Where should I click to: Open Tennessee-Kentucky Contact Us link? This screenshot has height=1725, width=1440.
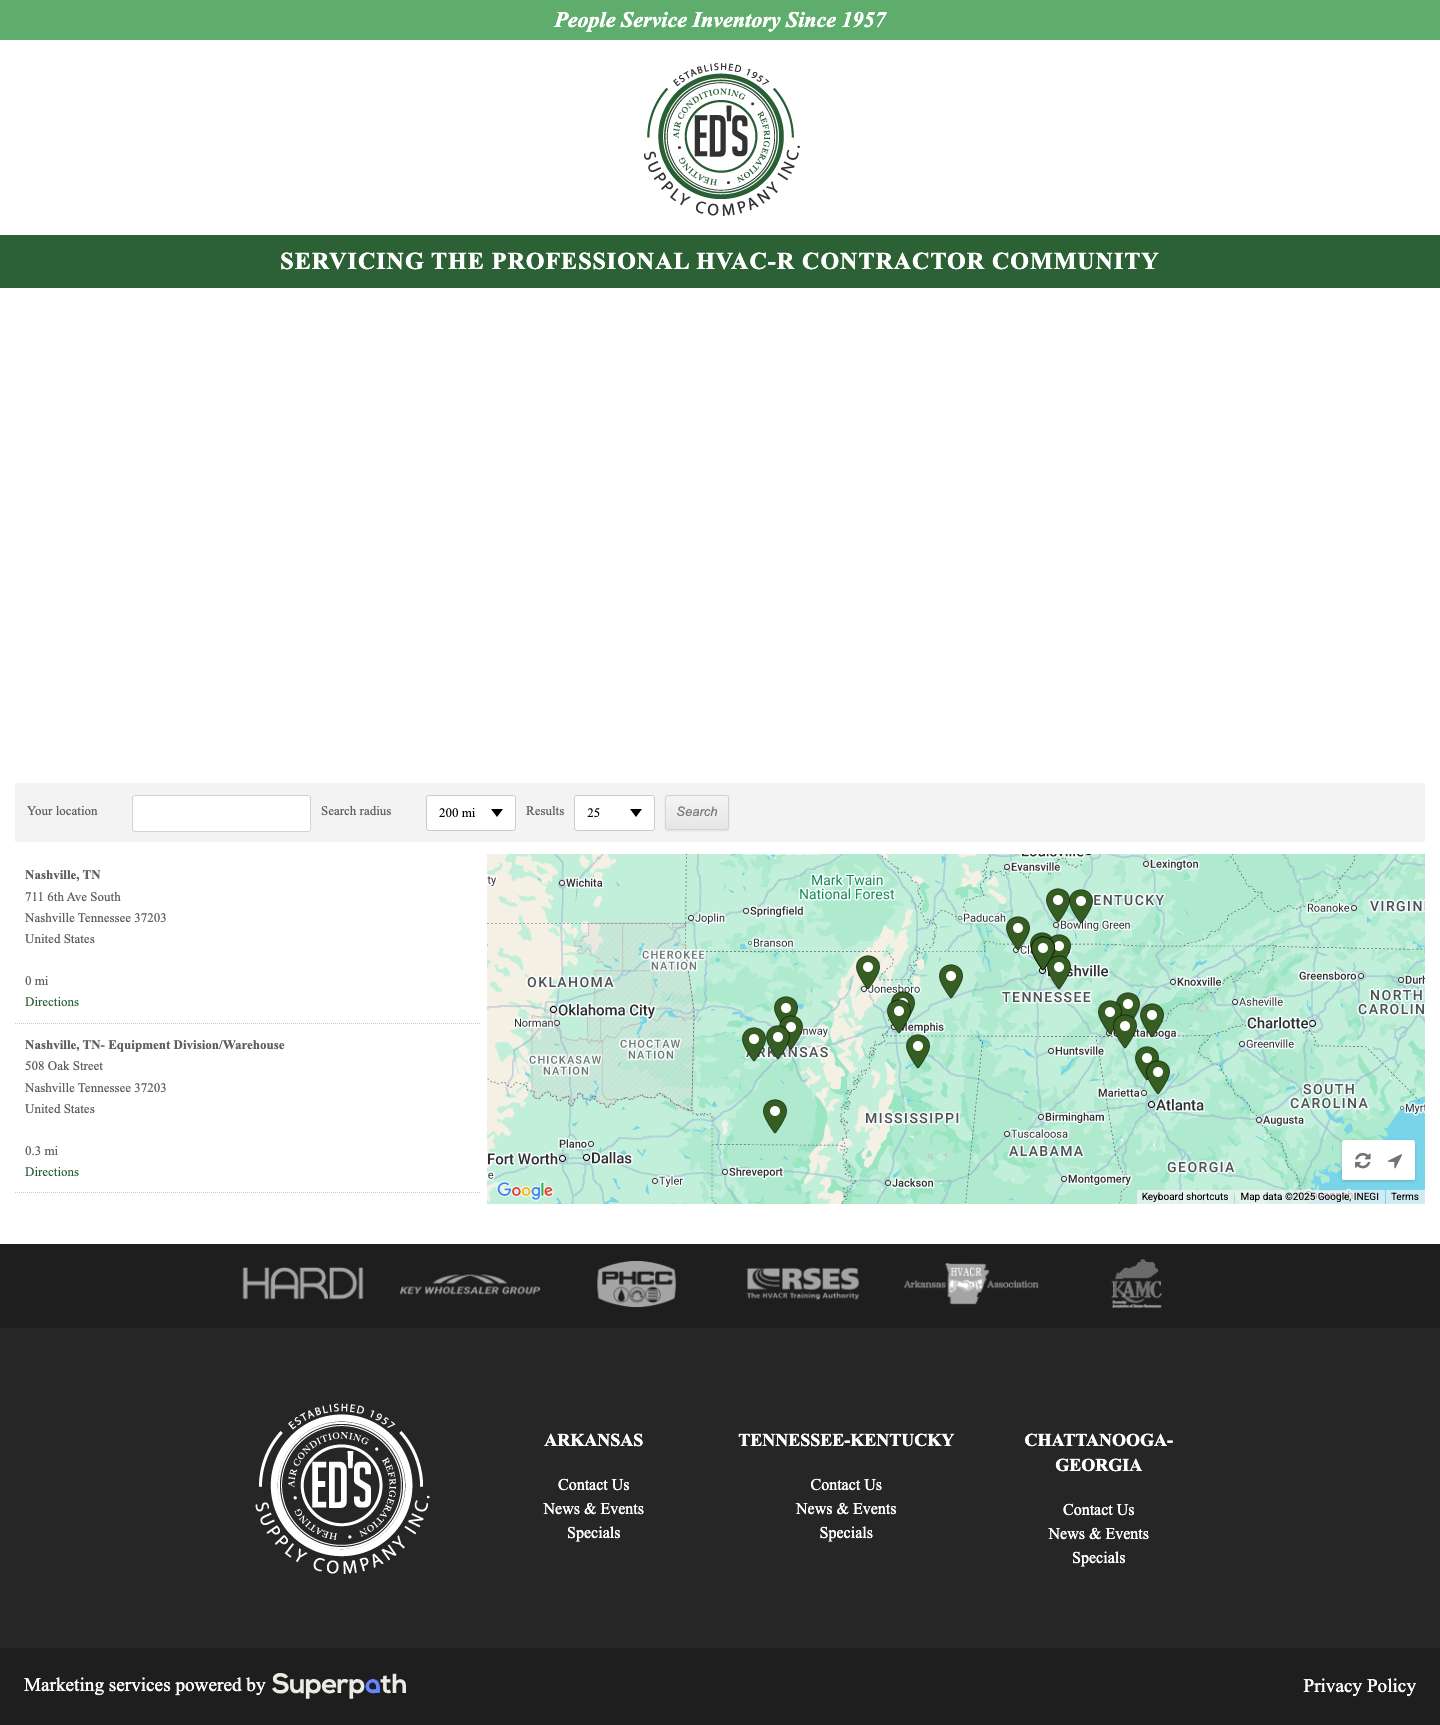(846, 1485)
